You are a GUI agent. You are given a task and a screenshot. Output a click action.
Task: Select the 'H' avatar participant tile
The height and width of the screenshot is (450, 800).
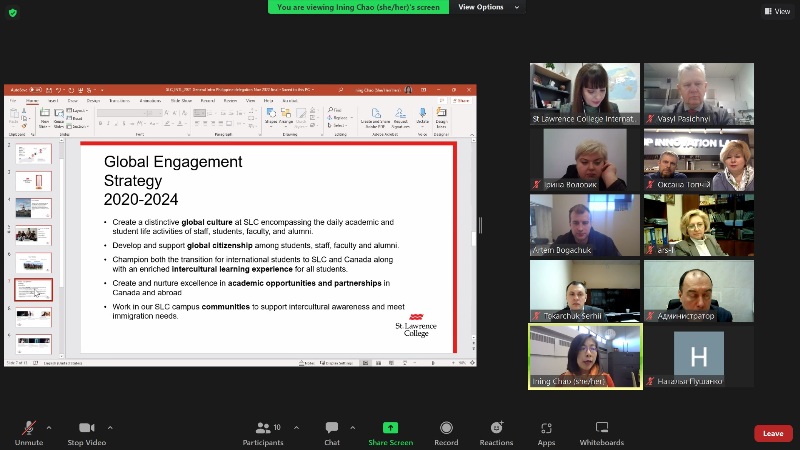(698, 356)
